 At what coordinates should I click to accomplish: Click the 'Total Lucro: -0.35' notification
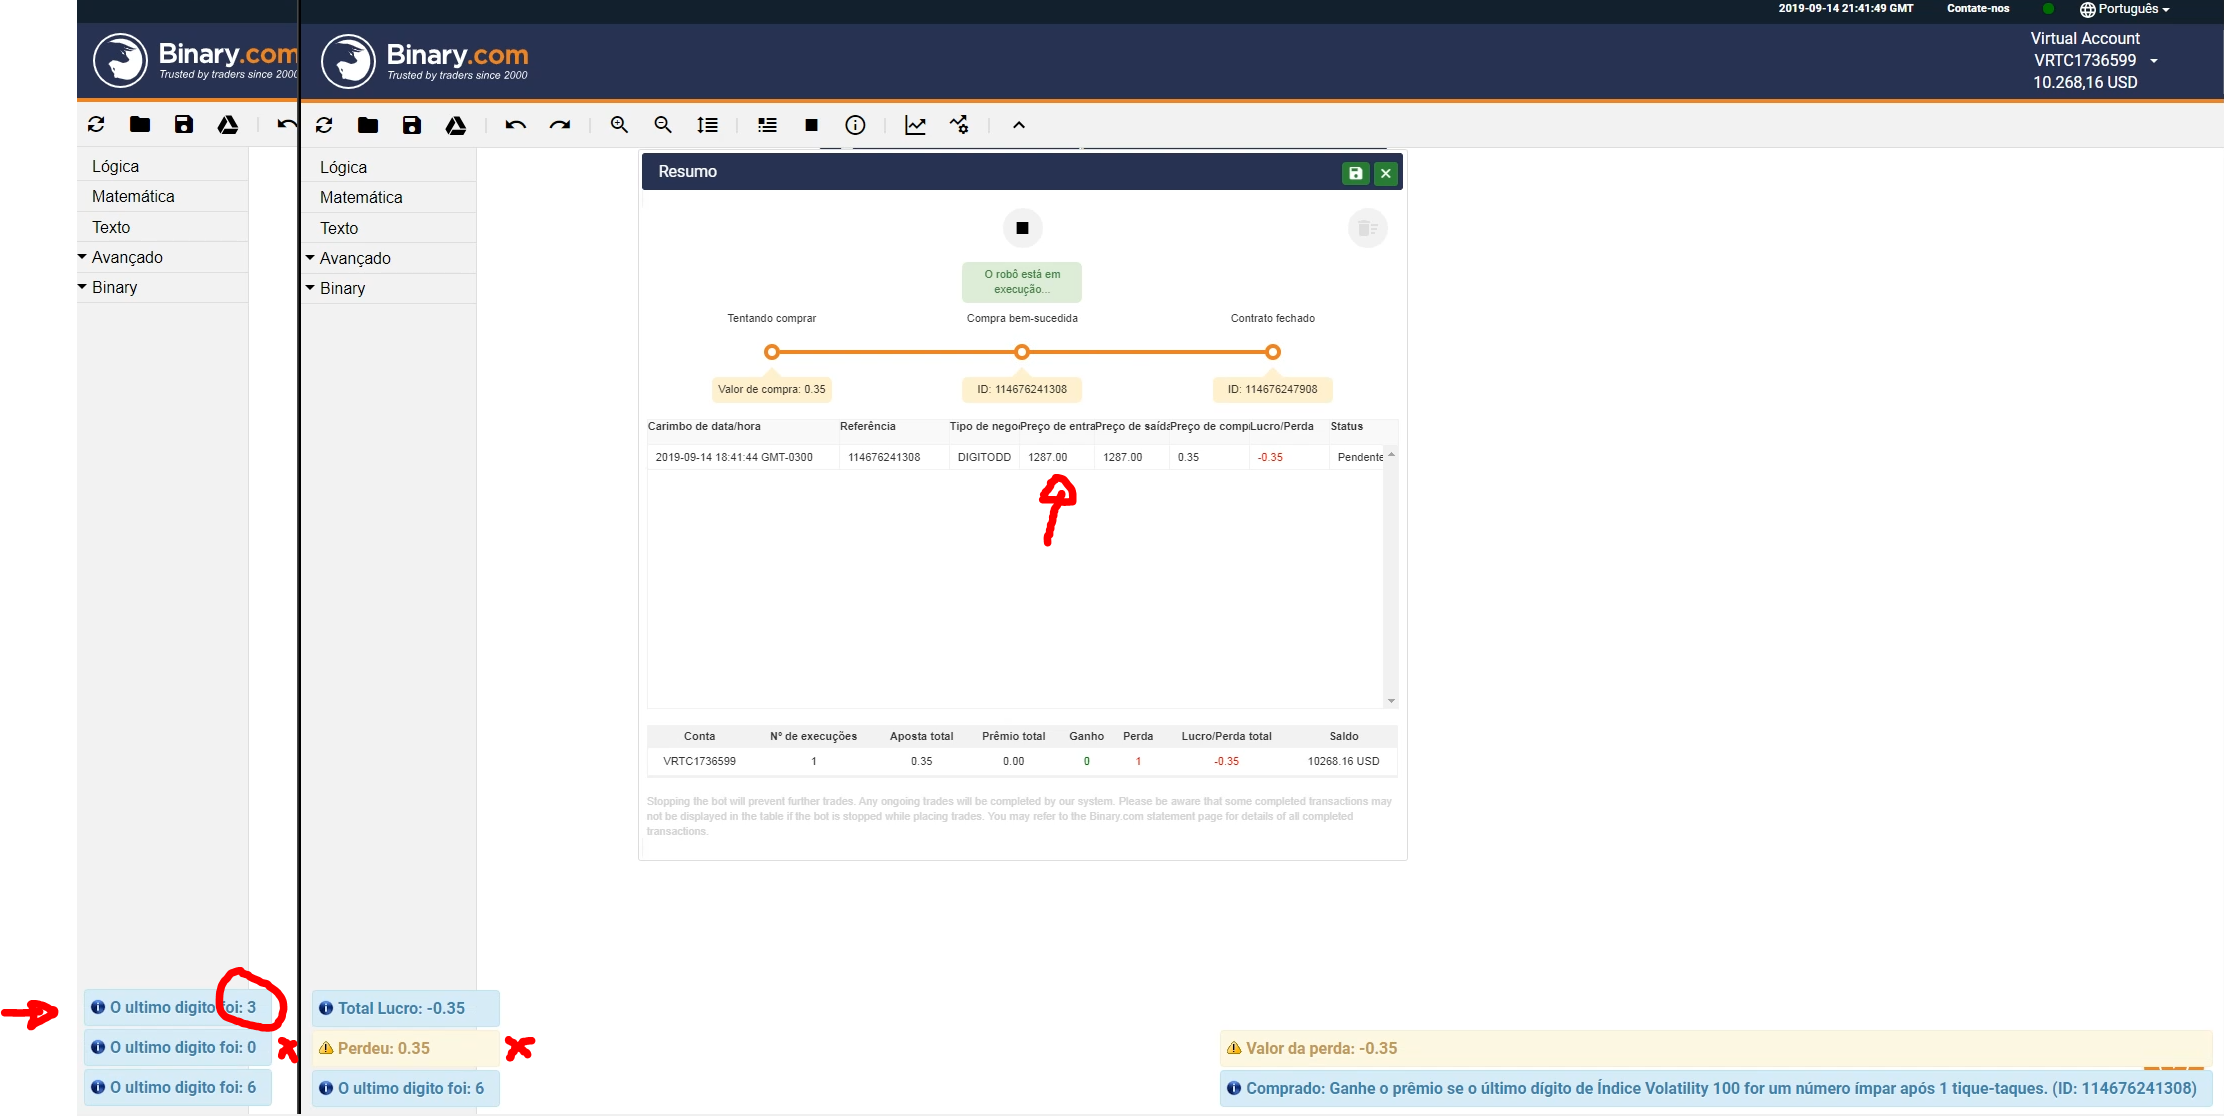coord(406,1008)
